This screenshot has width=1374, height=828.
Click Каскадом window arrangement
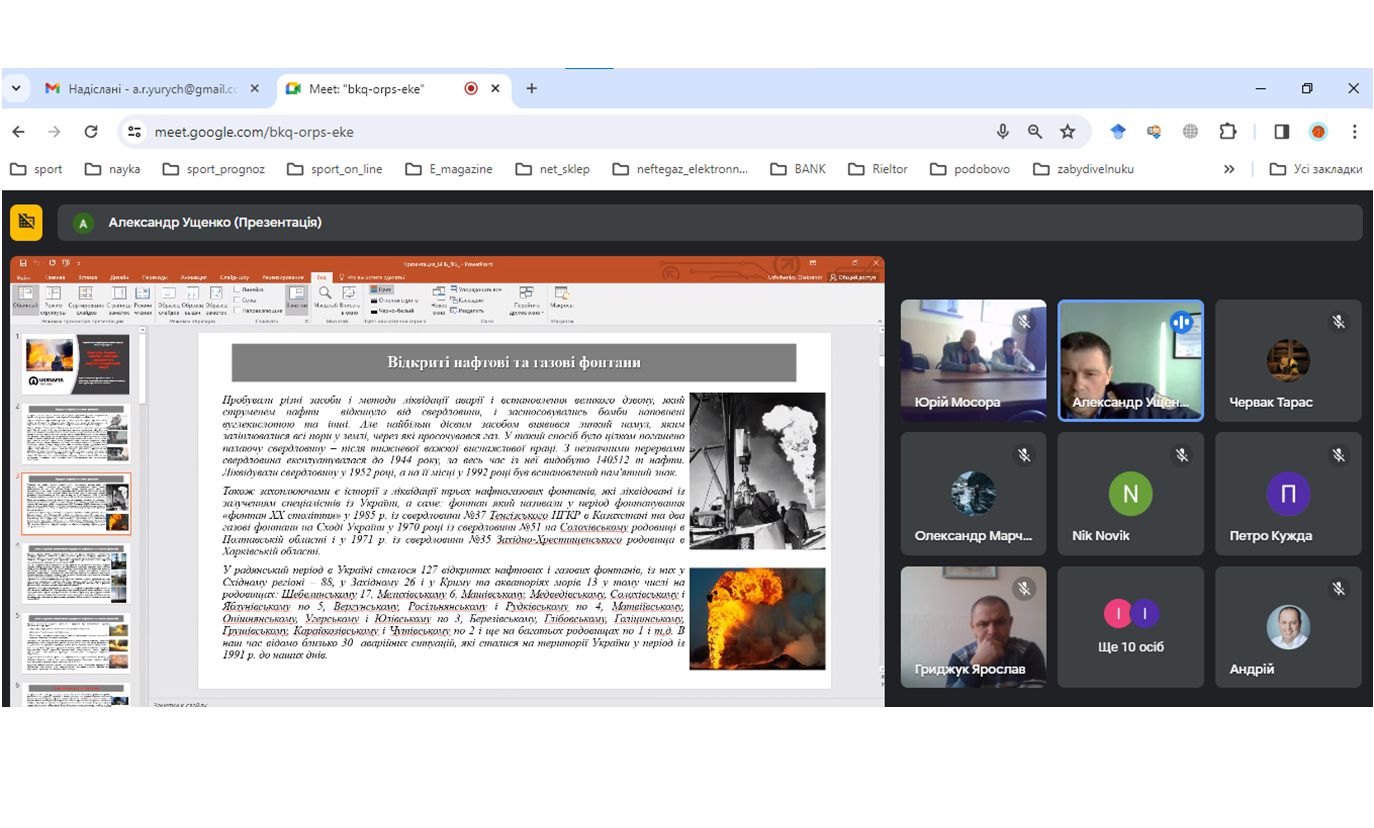point(467,300)
